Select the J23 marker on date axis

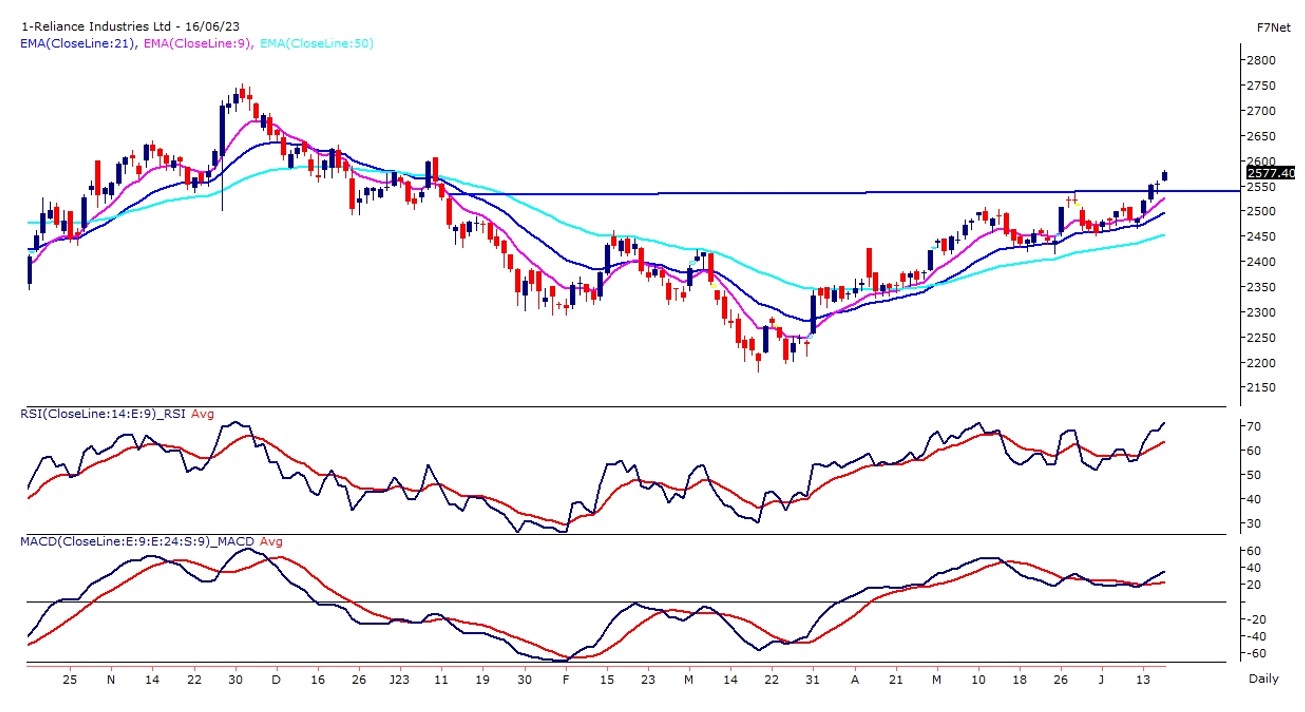pyautogui.click(x=399, y=679)
